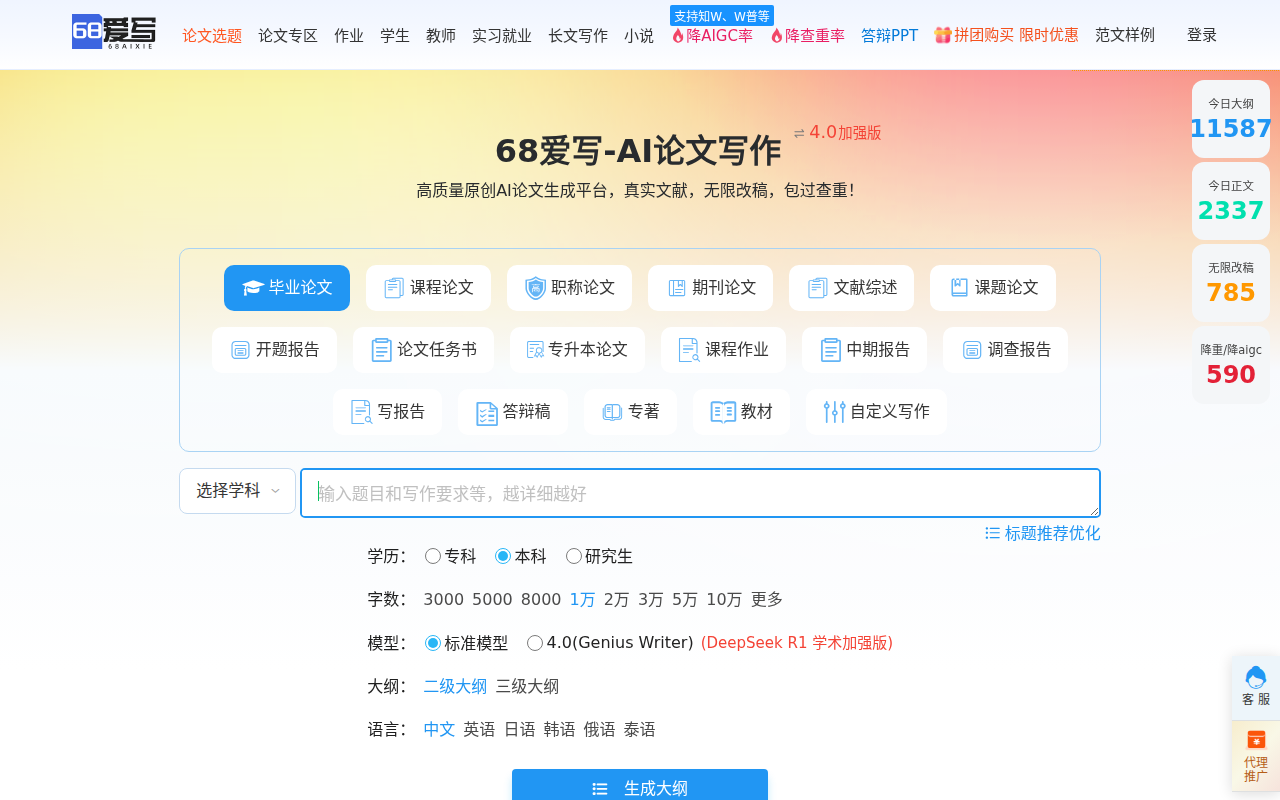This screenshot has width=1280, height=800.
Task: Click the 课题论文 book icon
Action: click(959, 288)
